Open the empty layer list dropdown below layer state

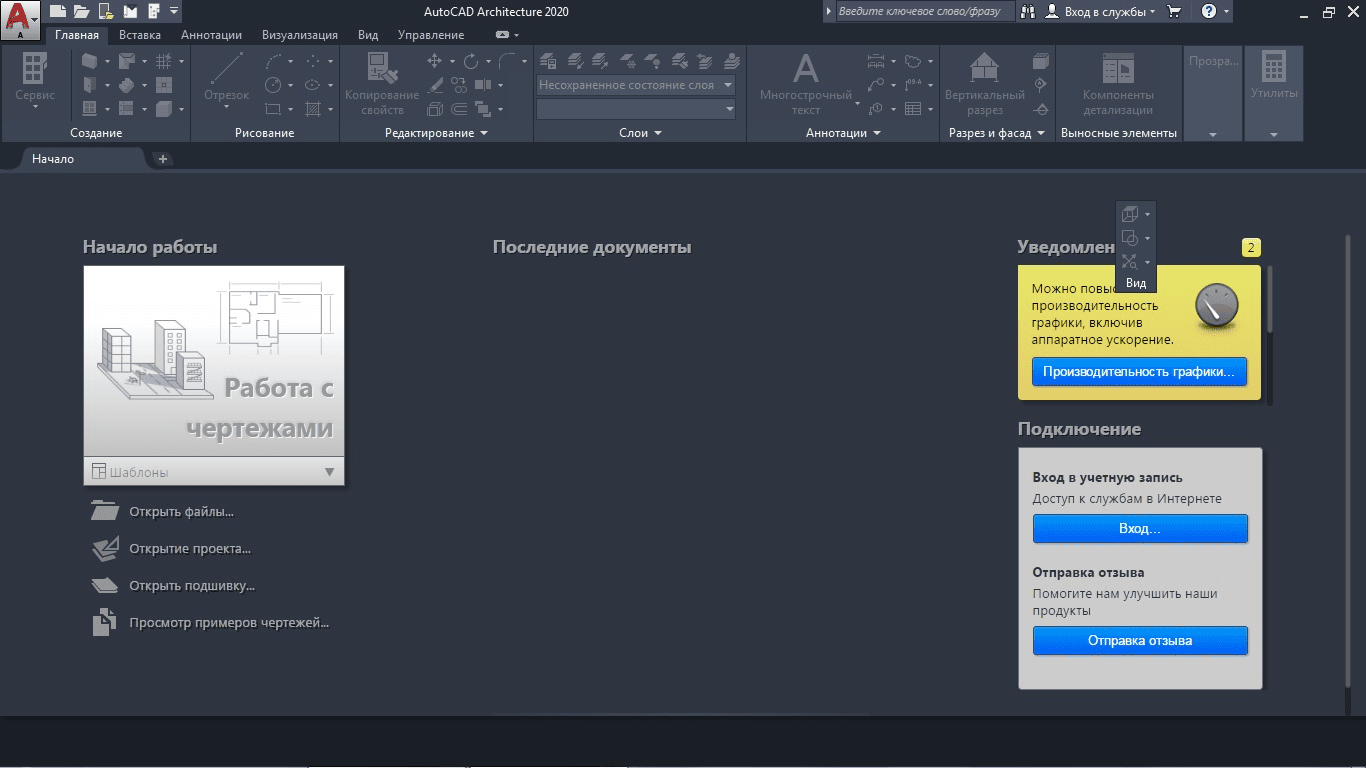(x=636, y=109)
